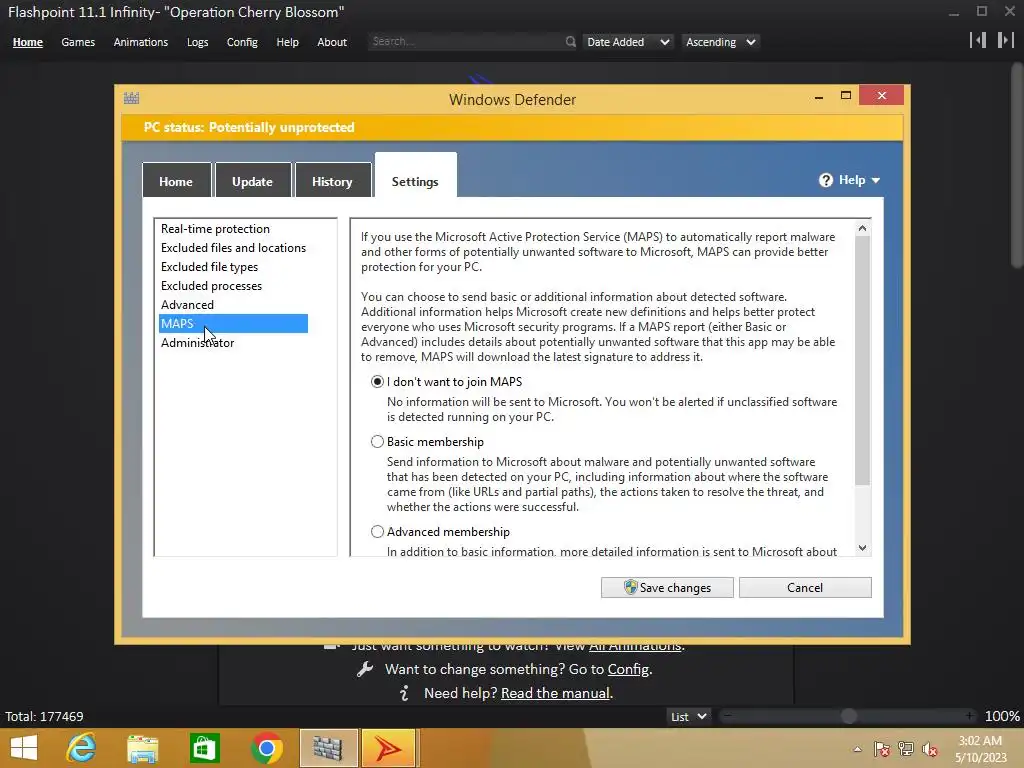The height and width of the screenshot is (768, 1024).
Task: Toggle Flashpoint left sidebar icon
Action: (978, 40)
